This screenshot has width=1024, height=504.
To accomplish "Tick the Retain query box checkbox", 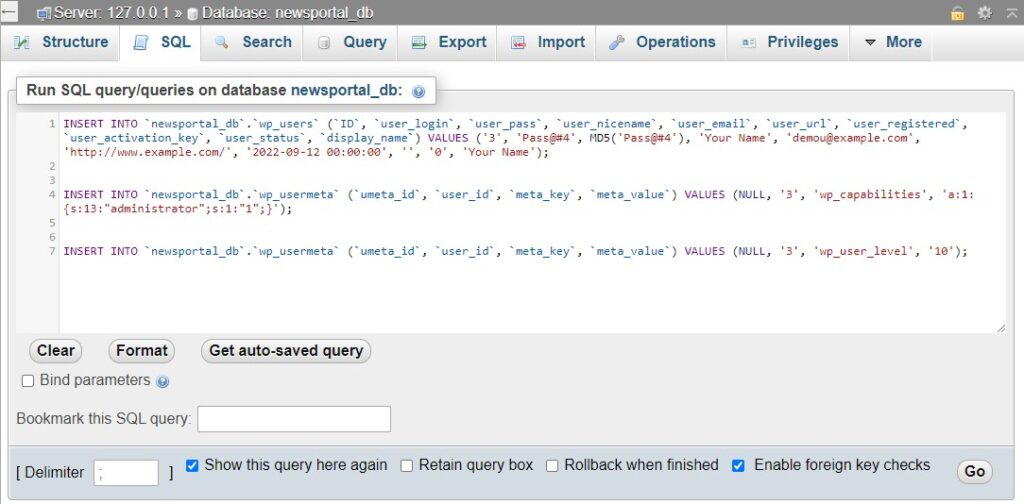I will (407, 466).
